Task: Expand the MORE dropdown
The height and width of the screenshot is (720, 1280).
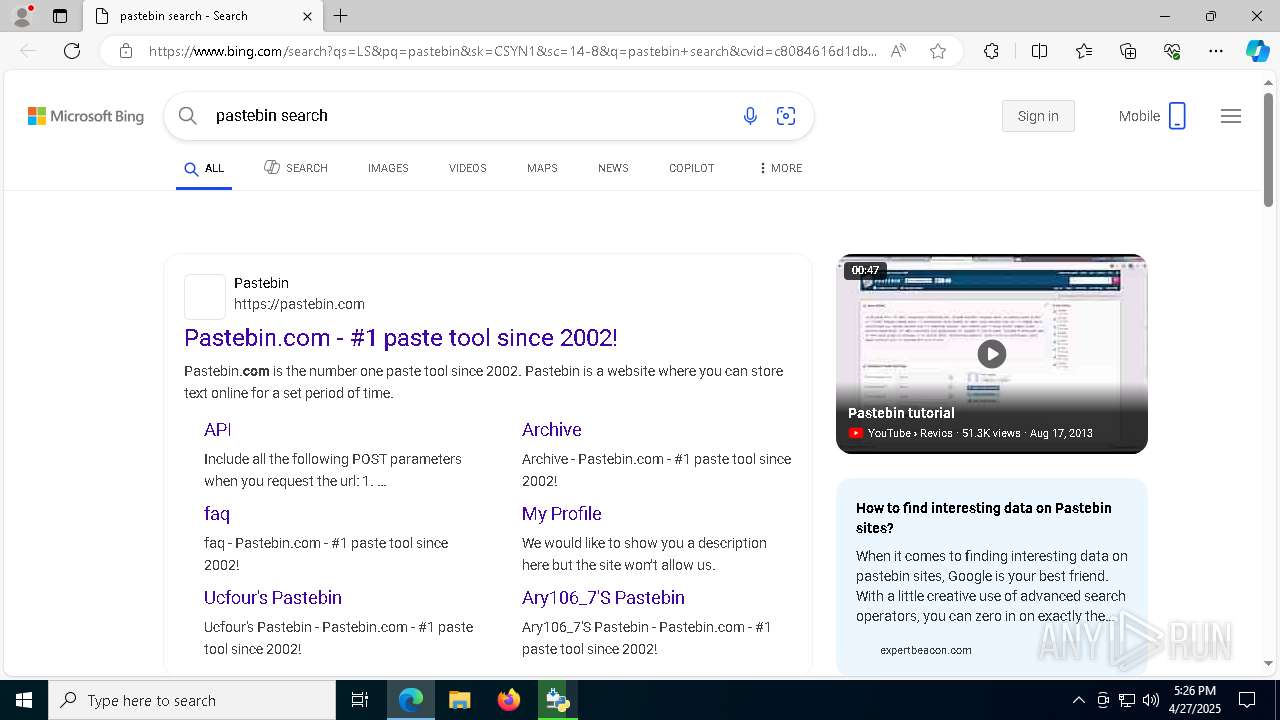Action: 781,168
